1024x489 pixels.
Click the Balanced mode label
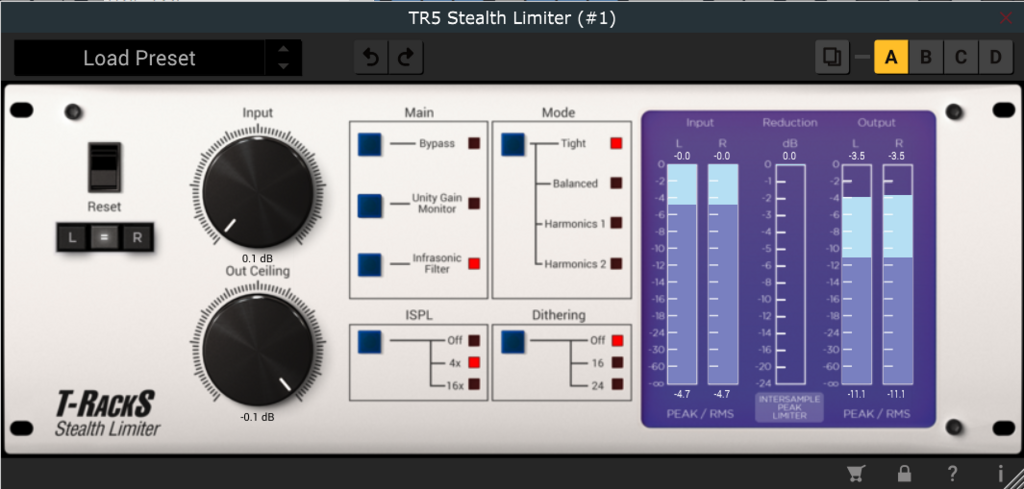tap(575, 183)
